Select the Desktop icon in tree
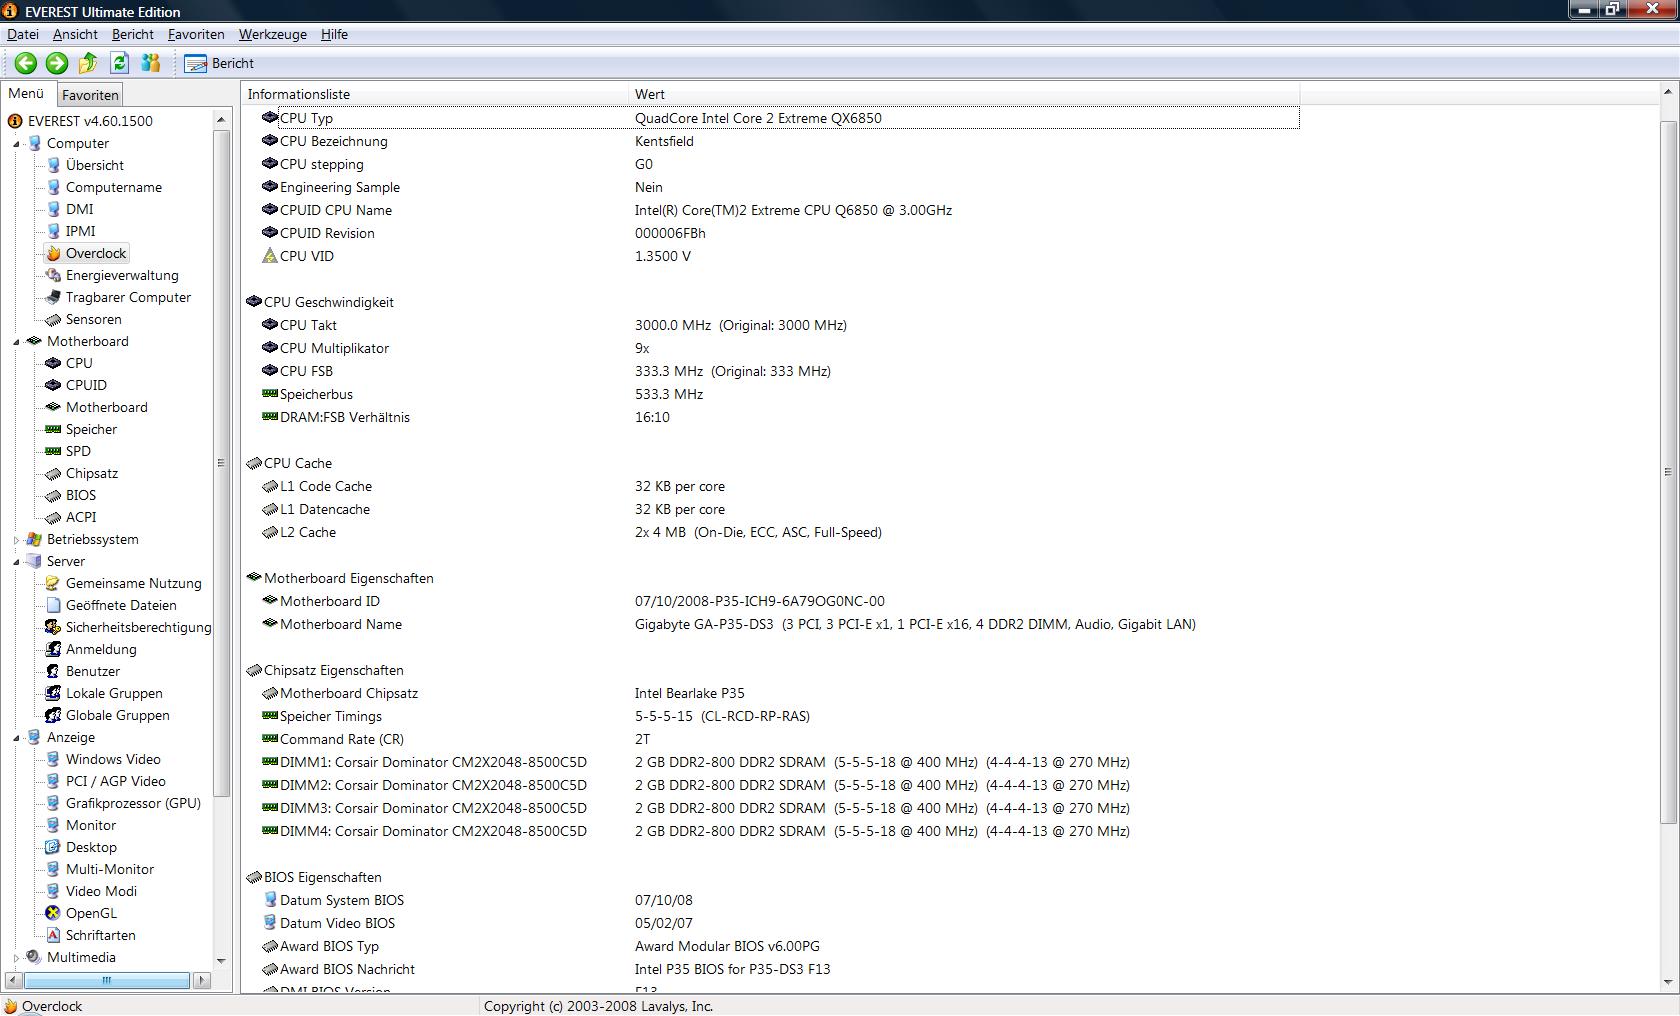Viewport: 1680px width, 1016px height. coord(54,847)
